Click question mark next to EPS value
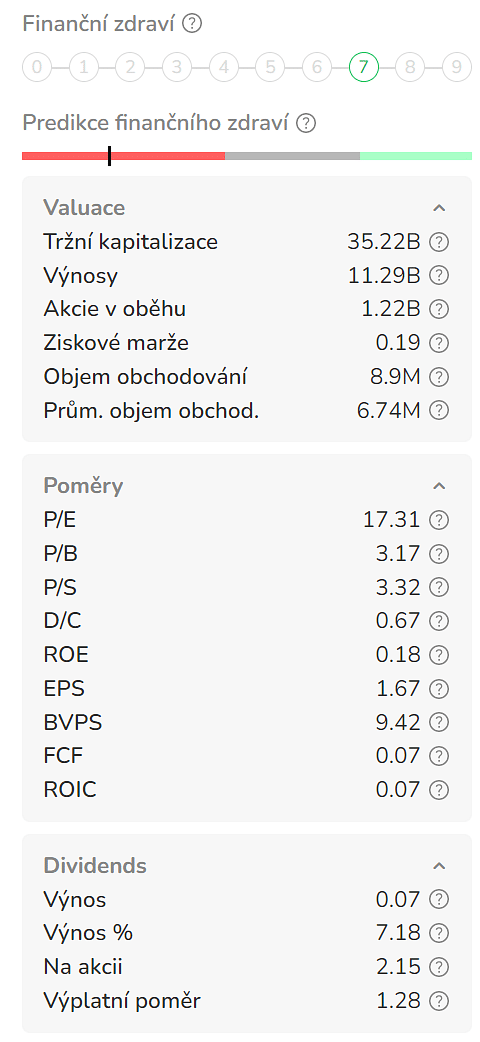This screenshot has width=480, height=1042. click(x=439, y=688)
